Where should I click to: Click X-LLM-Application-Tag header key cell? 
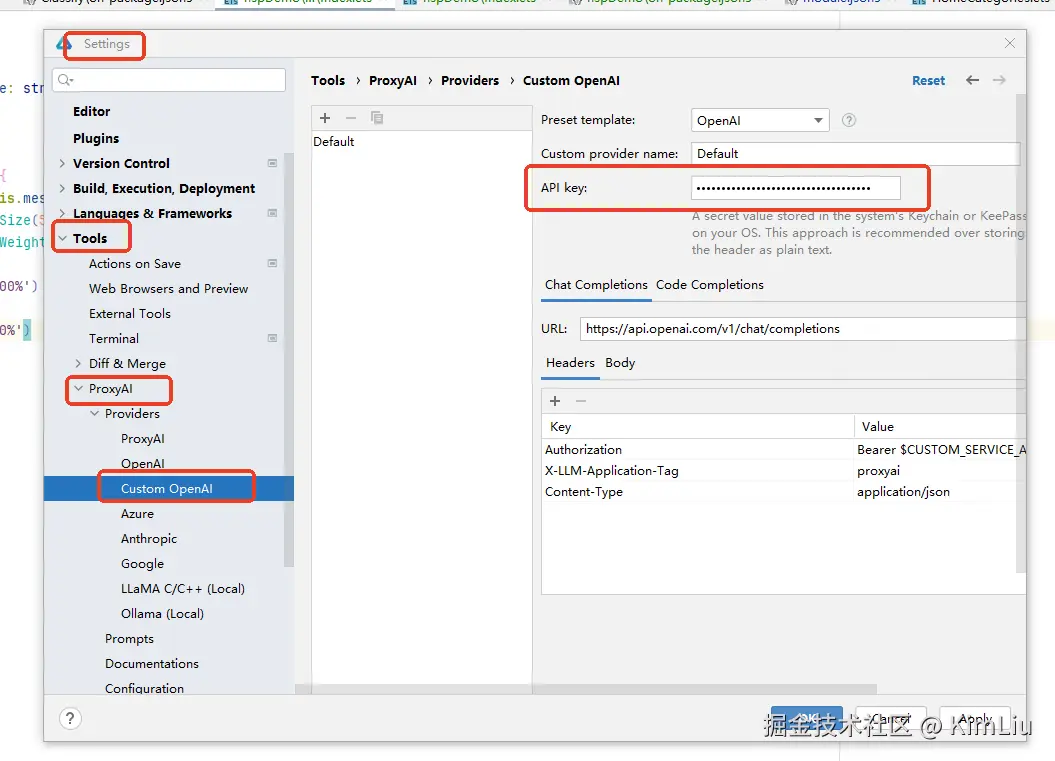point(698,470)
